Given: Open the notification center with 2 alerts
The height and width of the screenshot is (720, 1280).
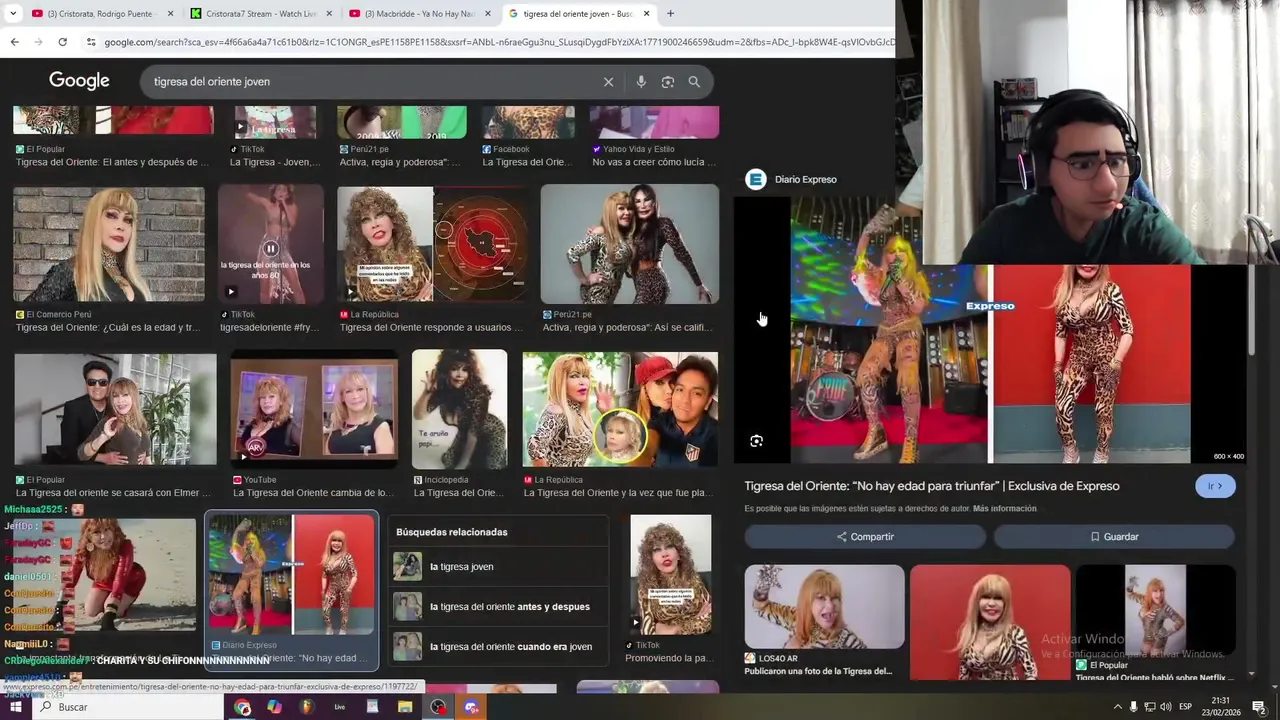Looking at the screenshot, I should tap(1260, 707).
